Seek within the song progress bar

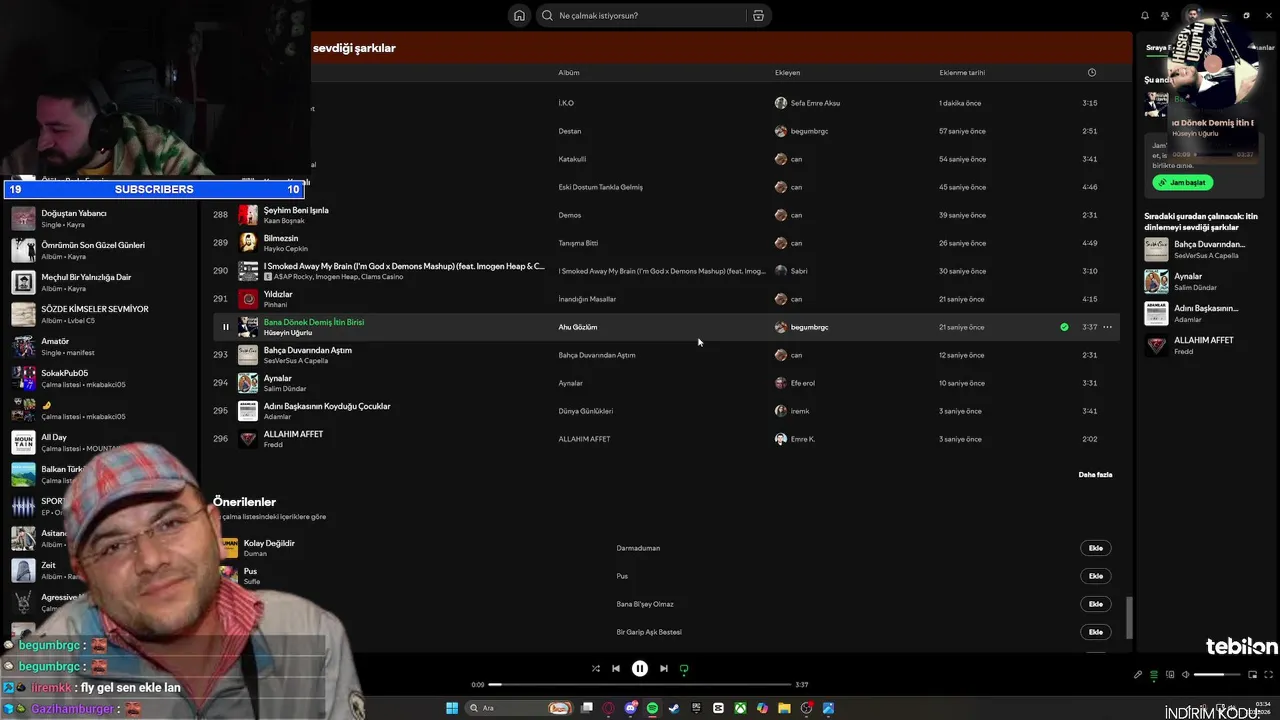[x=640, y=685]
